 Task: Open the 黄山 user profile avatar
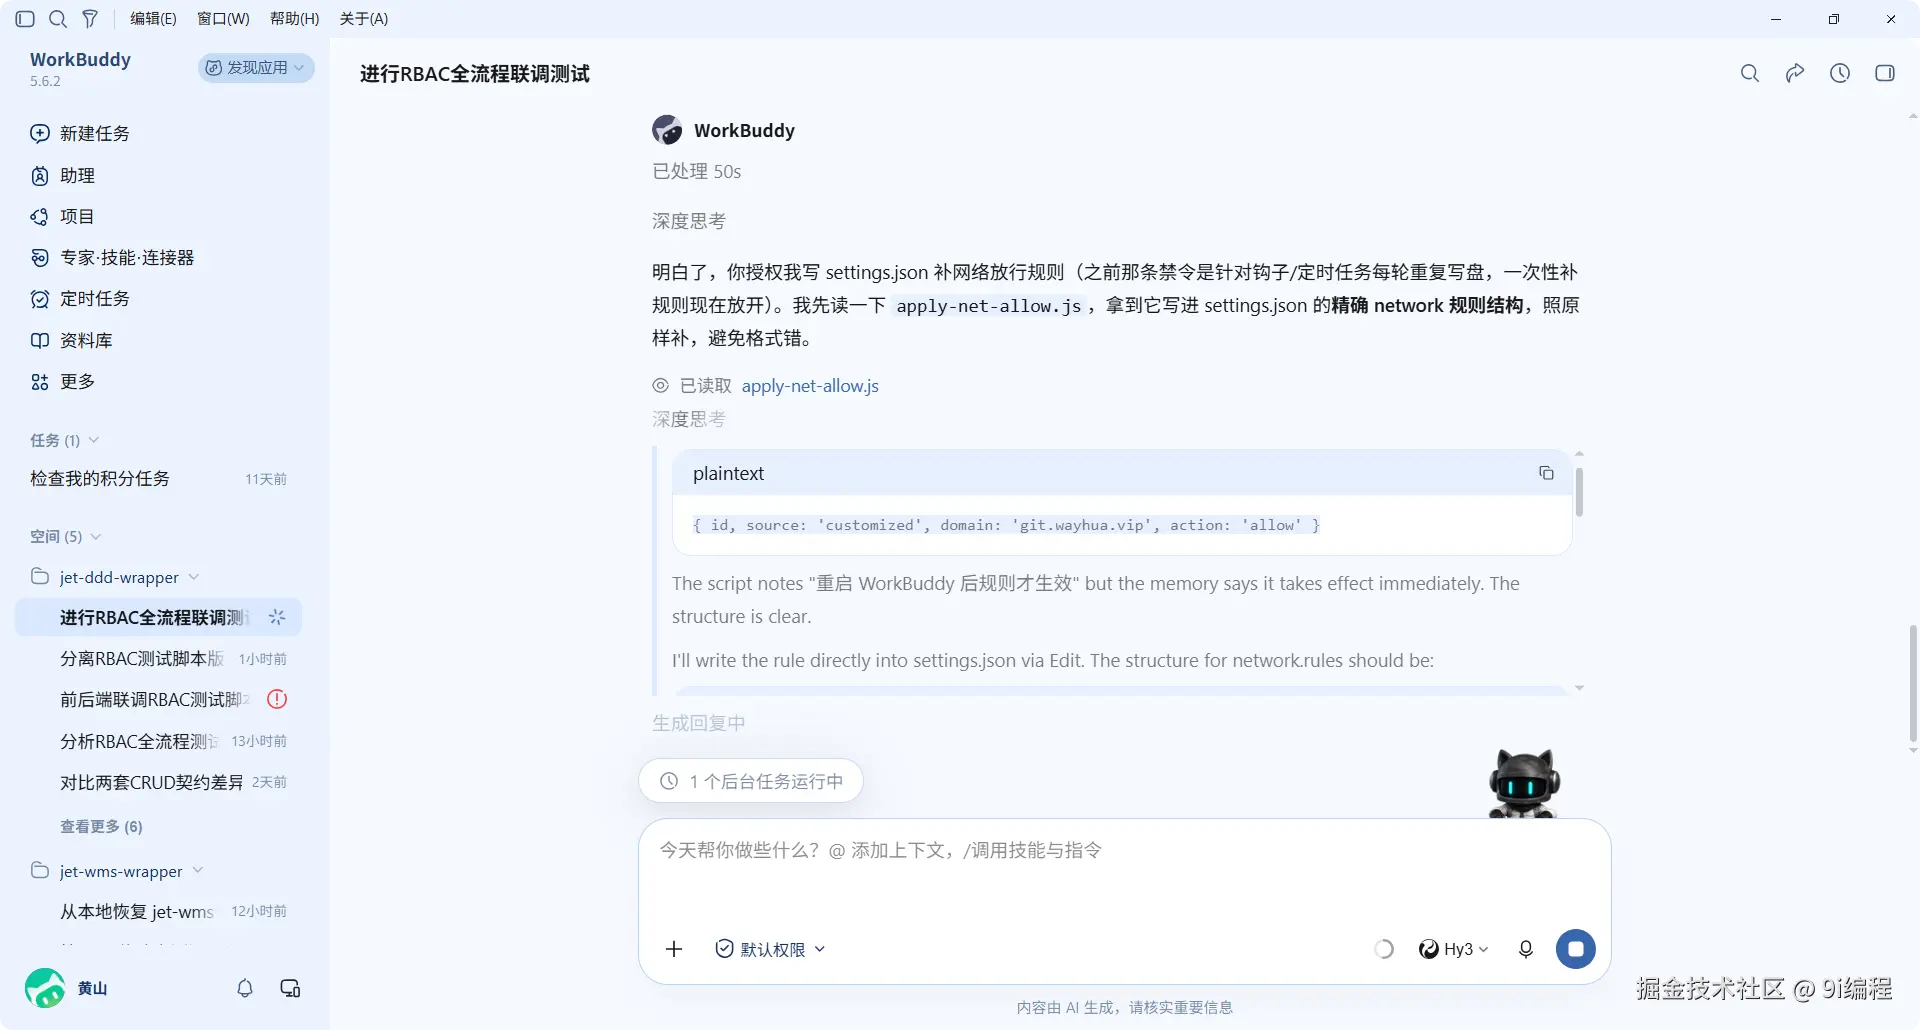45,988
